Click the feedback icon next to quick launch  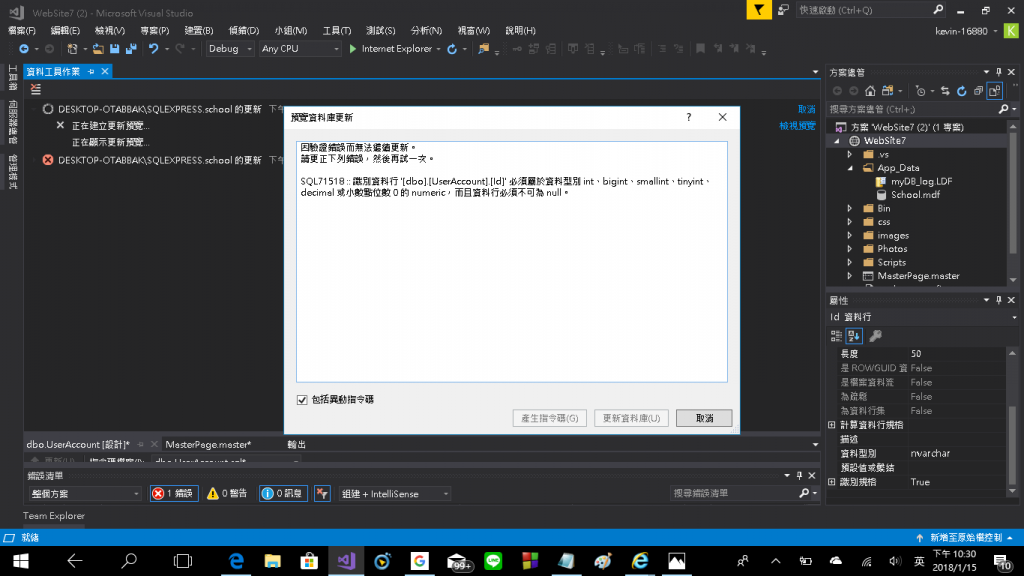tap(783, 10)
